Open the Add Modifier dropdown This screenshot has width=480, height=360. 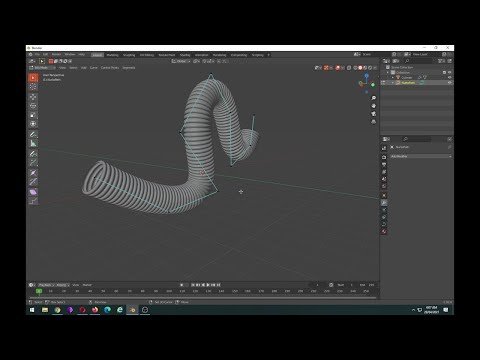[421, 156]
